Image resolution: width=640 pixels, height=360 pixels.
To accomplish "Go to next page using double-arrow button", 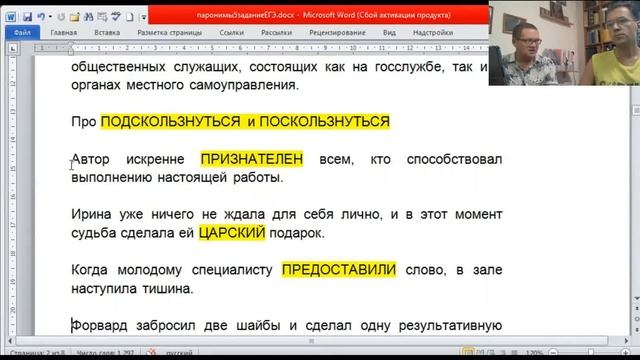I will pos(636,329).
